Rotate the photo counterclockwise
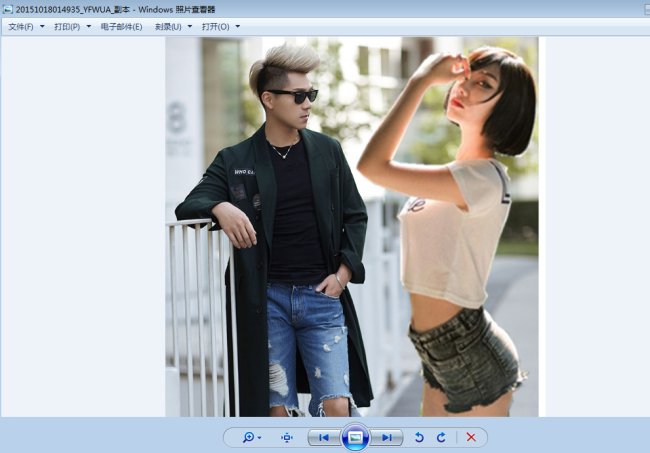This screenshot has width=650, height=453. tap(420, 437)
